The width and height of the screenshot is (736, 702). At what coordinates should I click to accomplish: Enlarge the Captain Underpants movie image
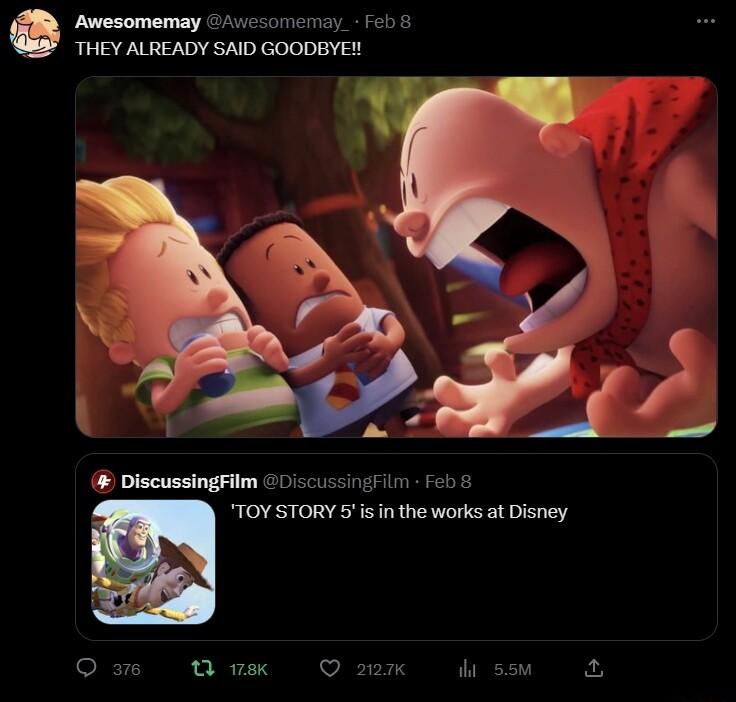click(x=396, y=257)
